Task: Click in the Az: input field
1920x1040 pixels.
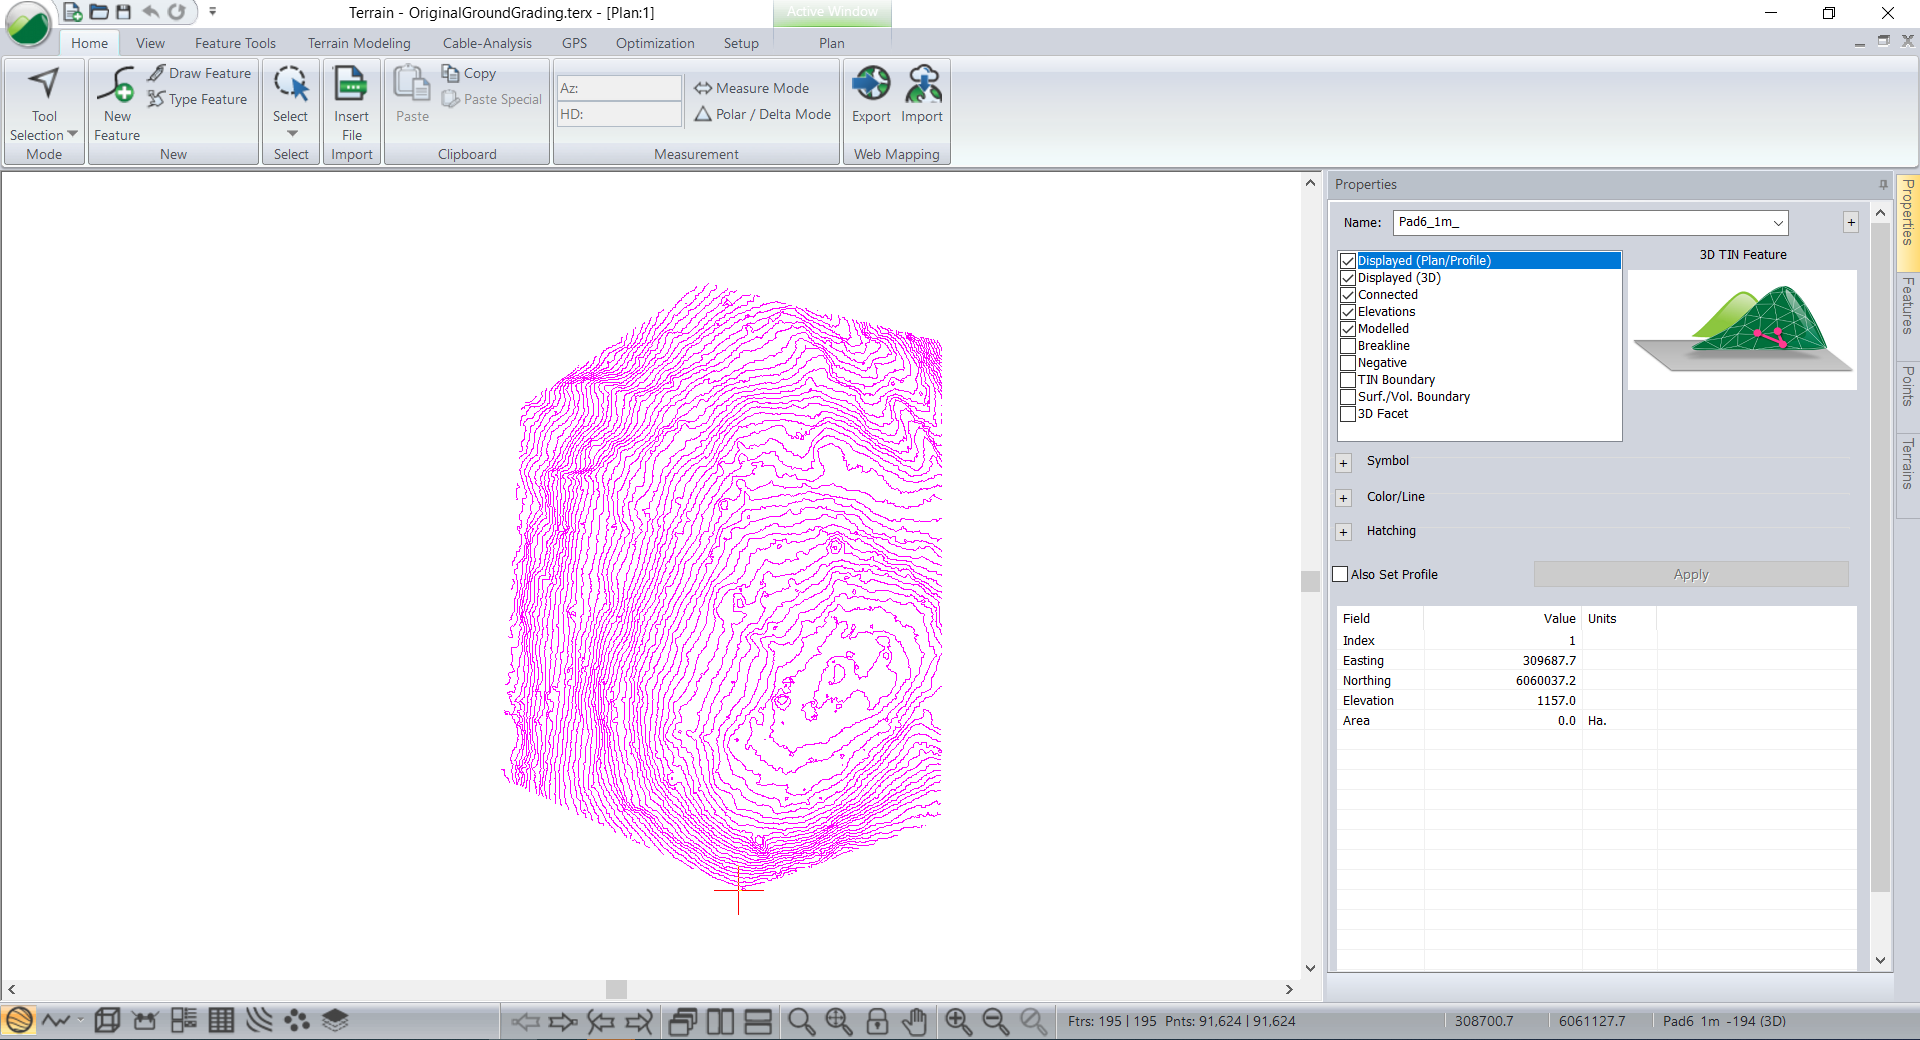Action: [618, 88]
